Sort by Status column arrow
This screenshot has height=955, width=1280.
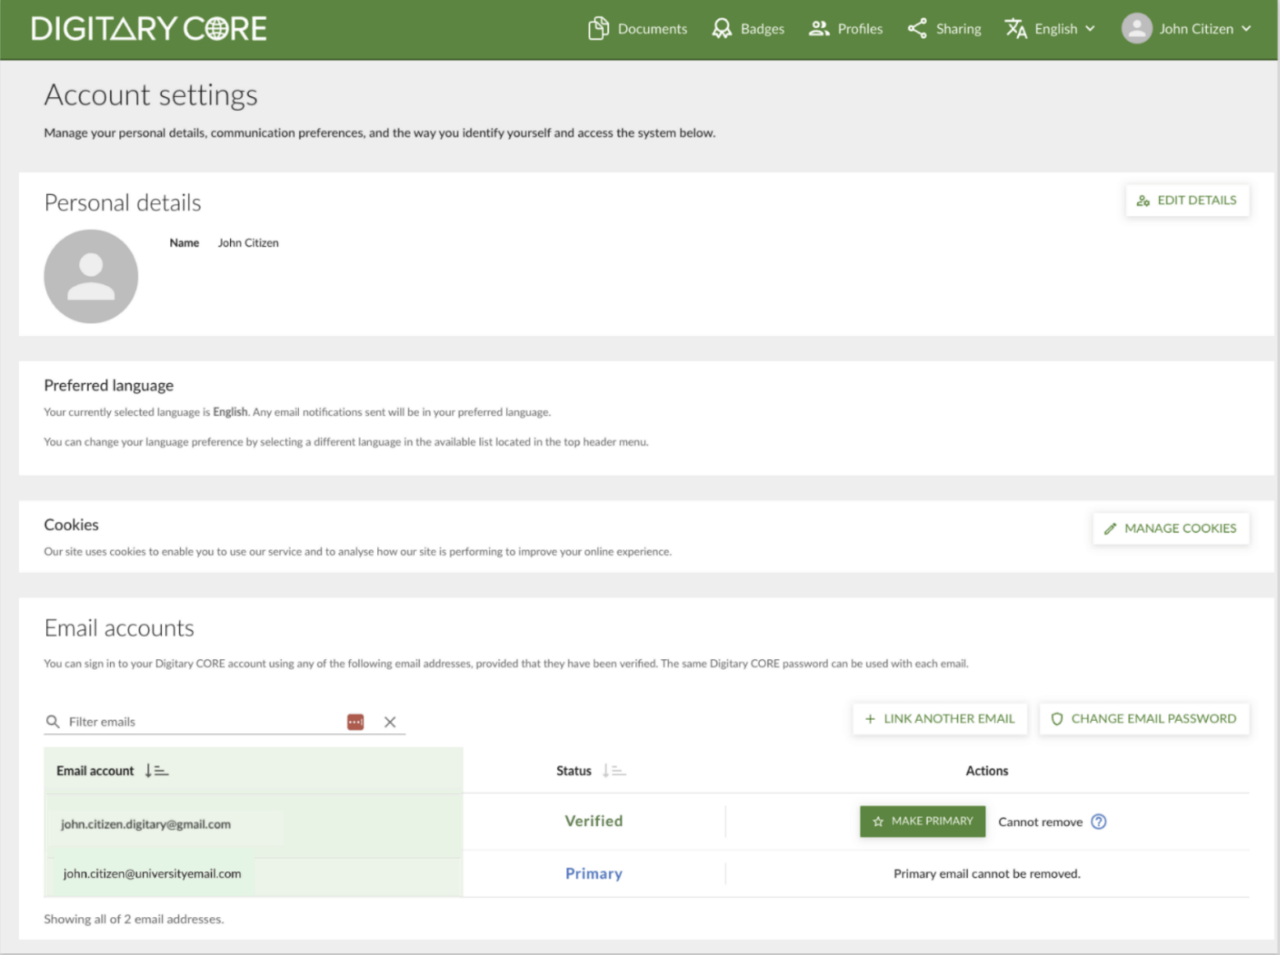click(614, 771)
